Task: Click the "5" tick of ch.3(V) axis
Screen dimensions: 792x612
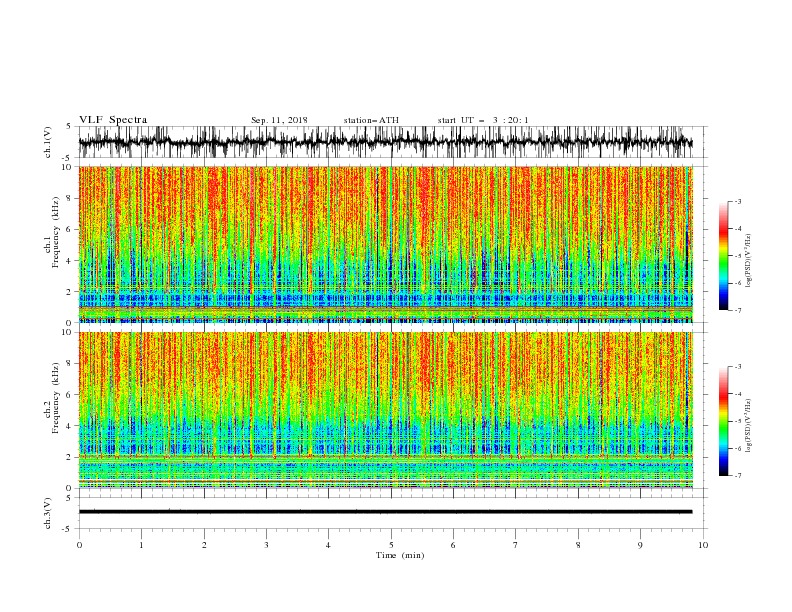Action: pyautogui.click(x=69, y=498)
